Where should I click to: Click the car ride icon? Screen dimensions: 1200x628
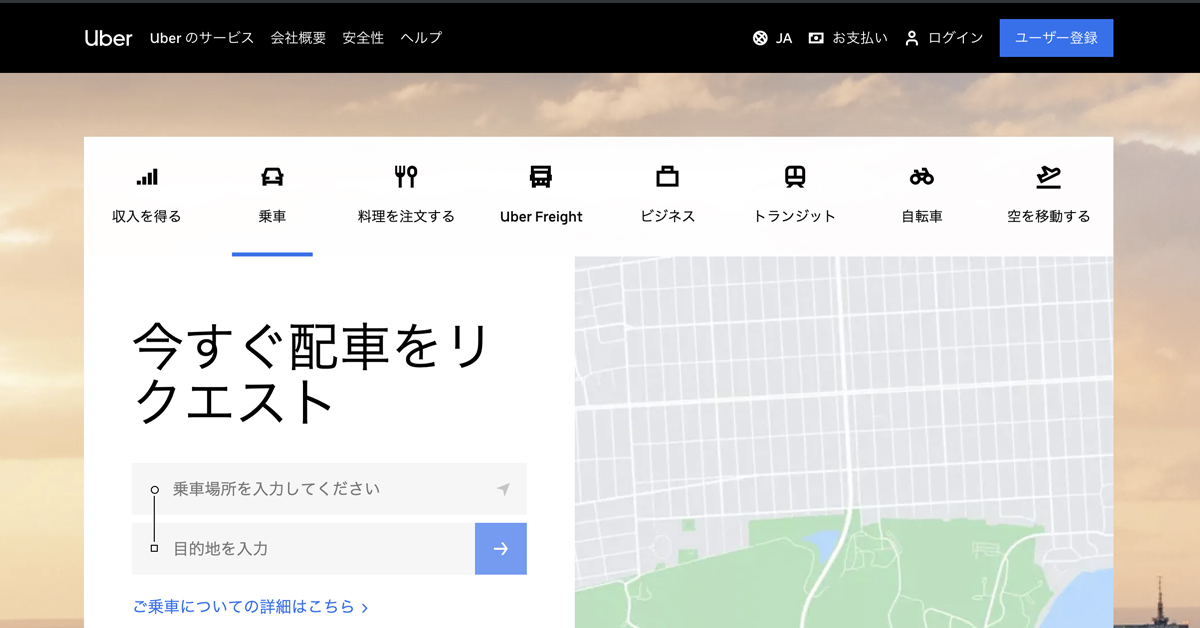click(x=272, y=177)
